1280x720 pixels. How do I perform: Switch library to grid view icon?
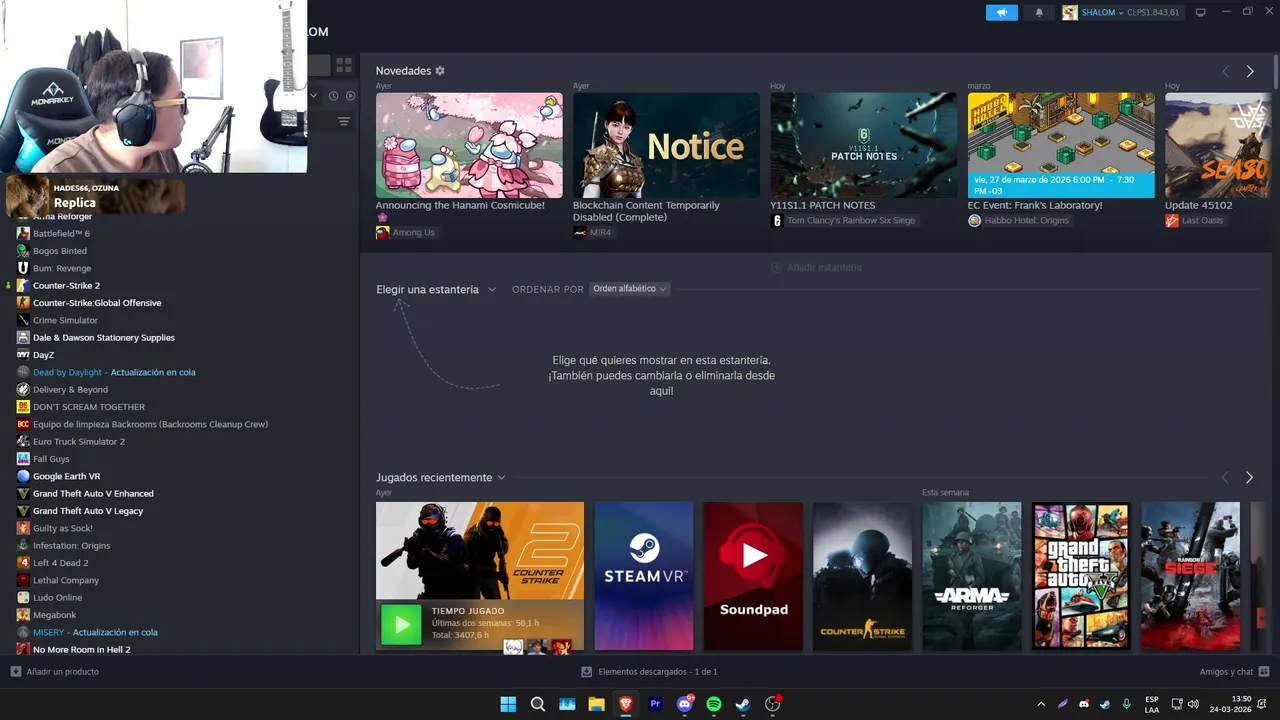click(x=344, y=65)
